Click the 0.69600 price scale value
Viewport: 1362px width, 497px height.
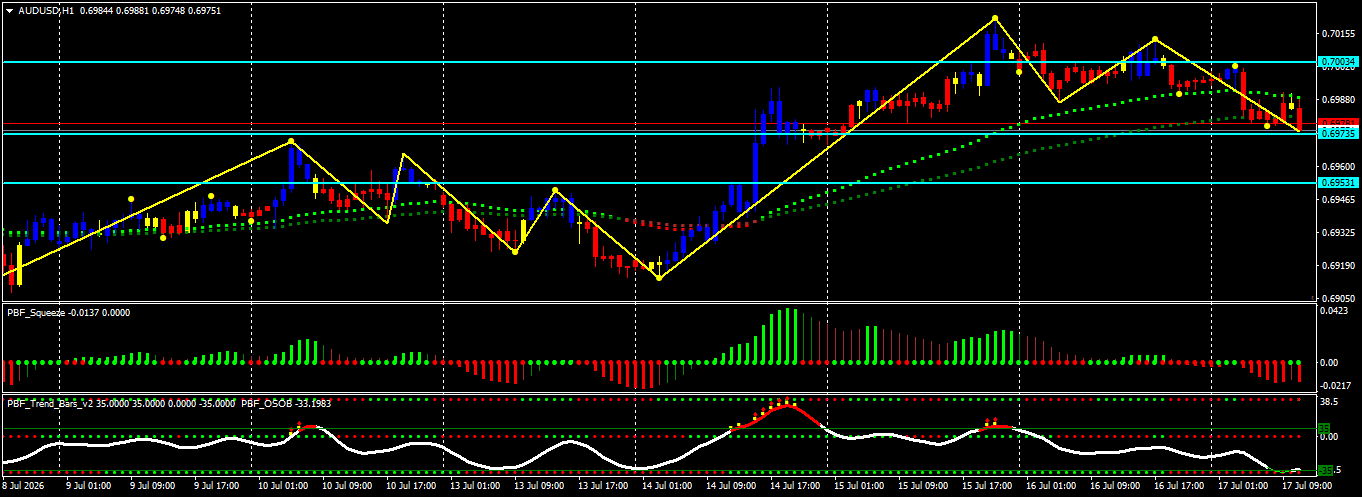point(1339,166)
